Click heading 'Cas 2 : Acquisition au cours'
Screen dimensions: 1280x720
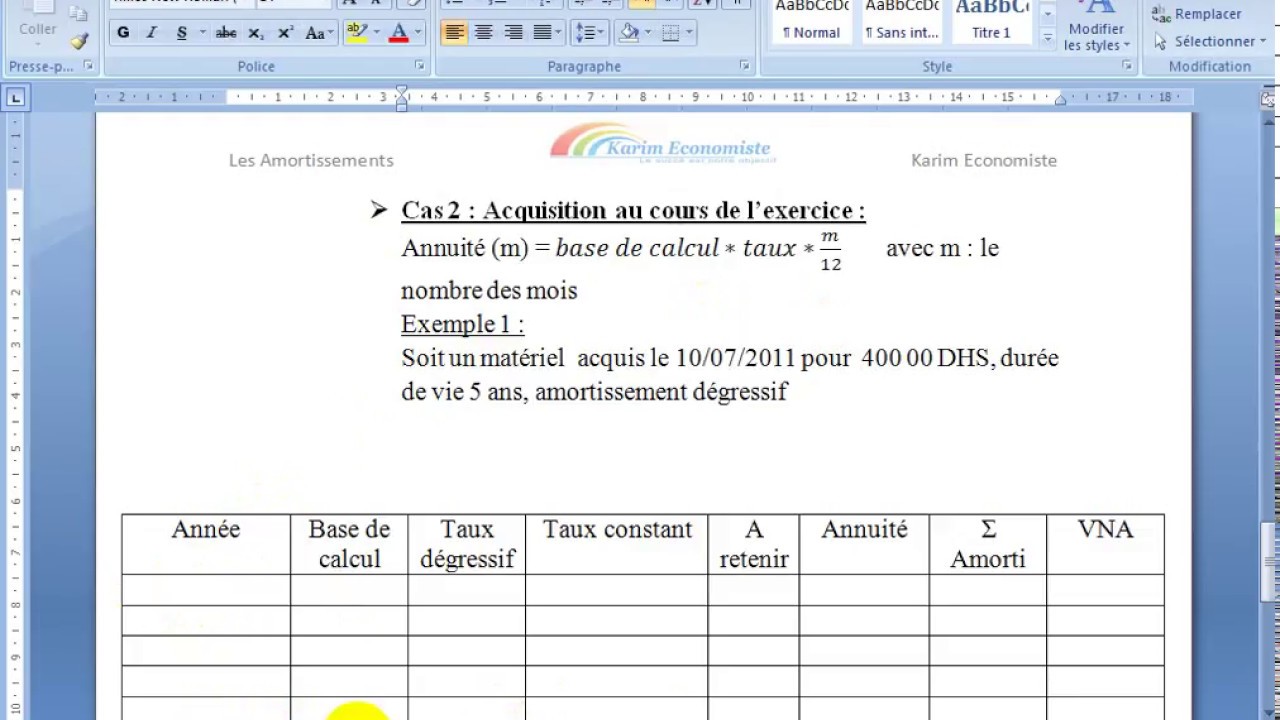click(x=633, y=211)
